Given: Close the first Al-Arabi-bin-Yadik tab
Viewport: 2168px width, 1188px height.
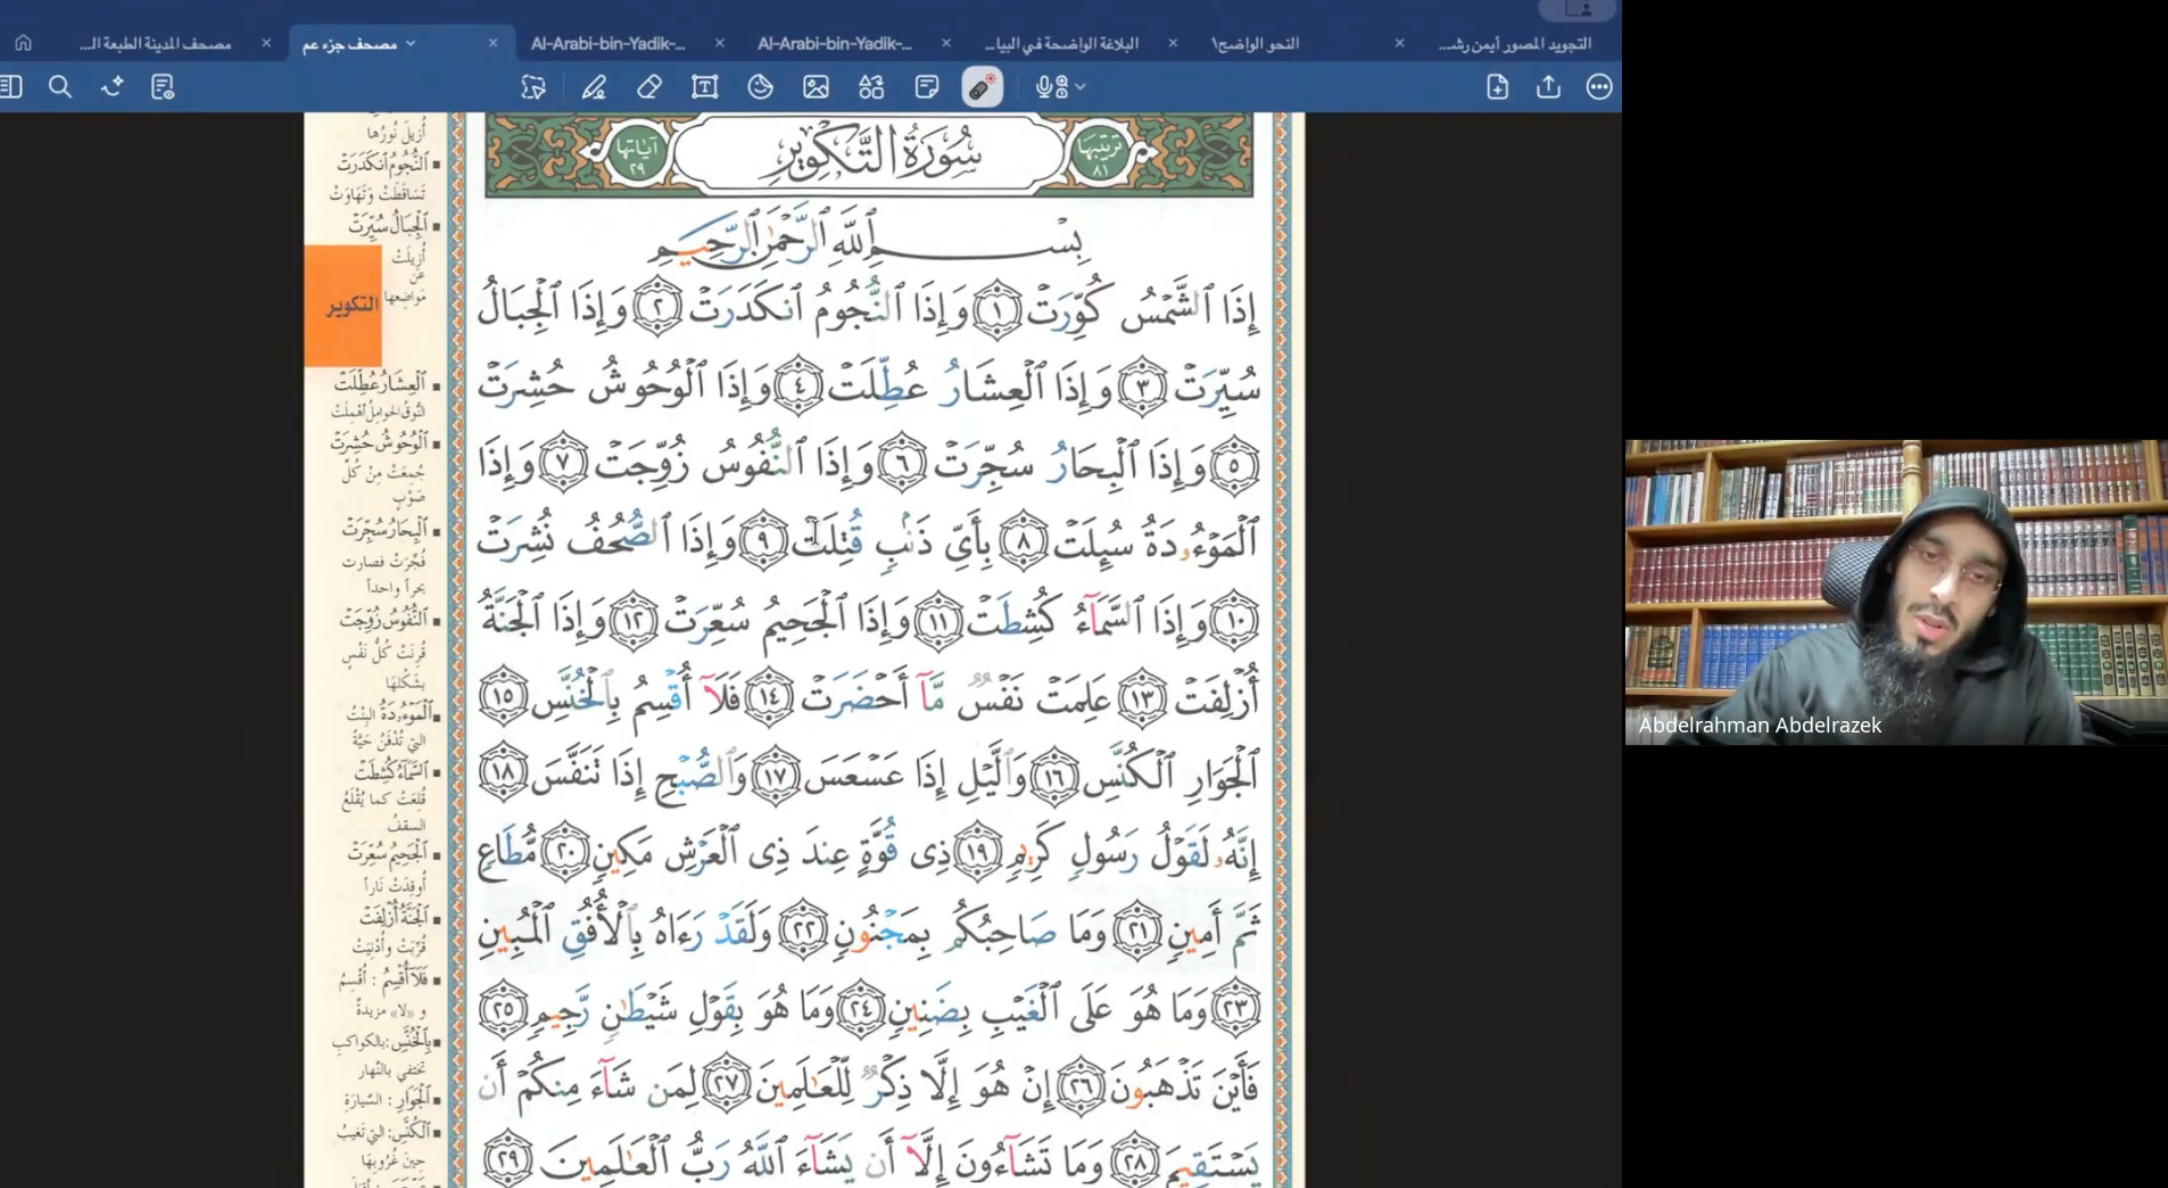Looking at the screenshot, I should click(720, 43).
